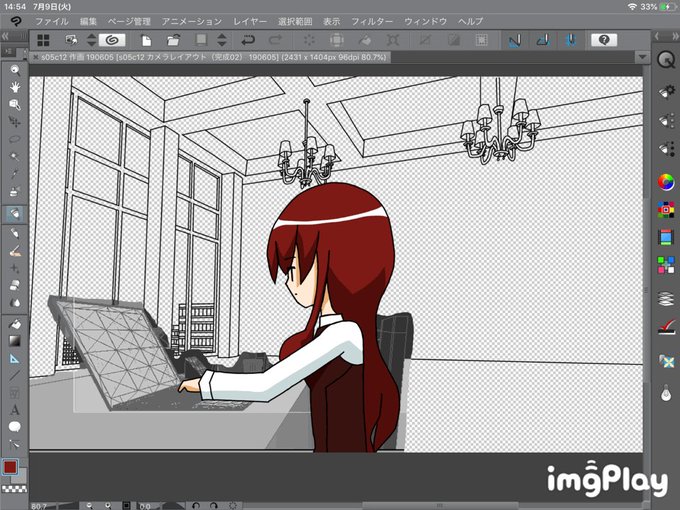Open the ページ管理 menu

(x=129, y=21)
